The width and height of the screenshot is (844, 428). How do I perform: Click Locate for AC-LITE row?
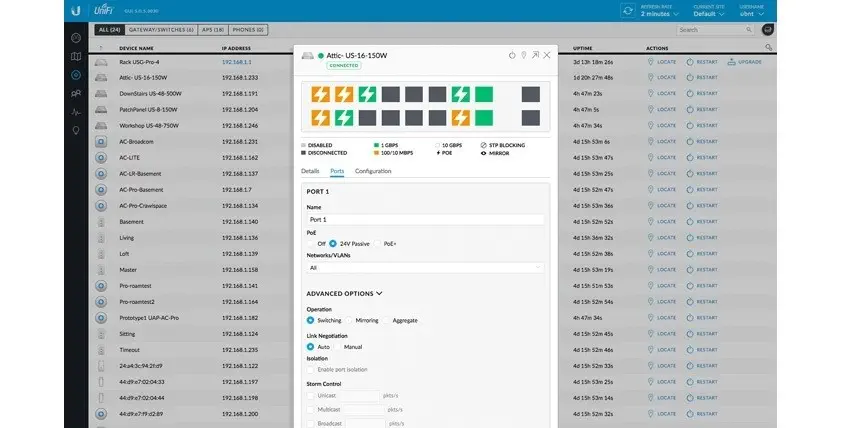[662, 157]
